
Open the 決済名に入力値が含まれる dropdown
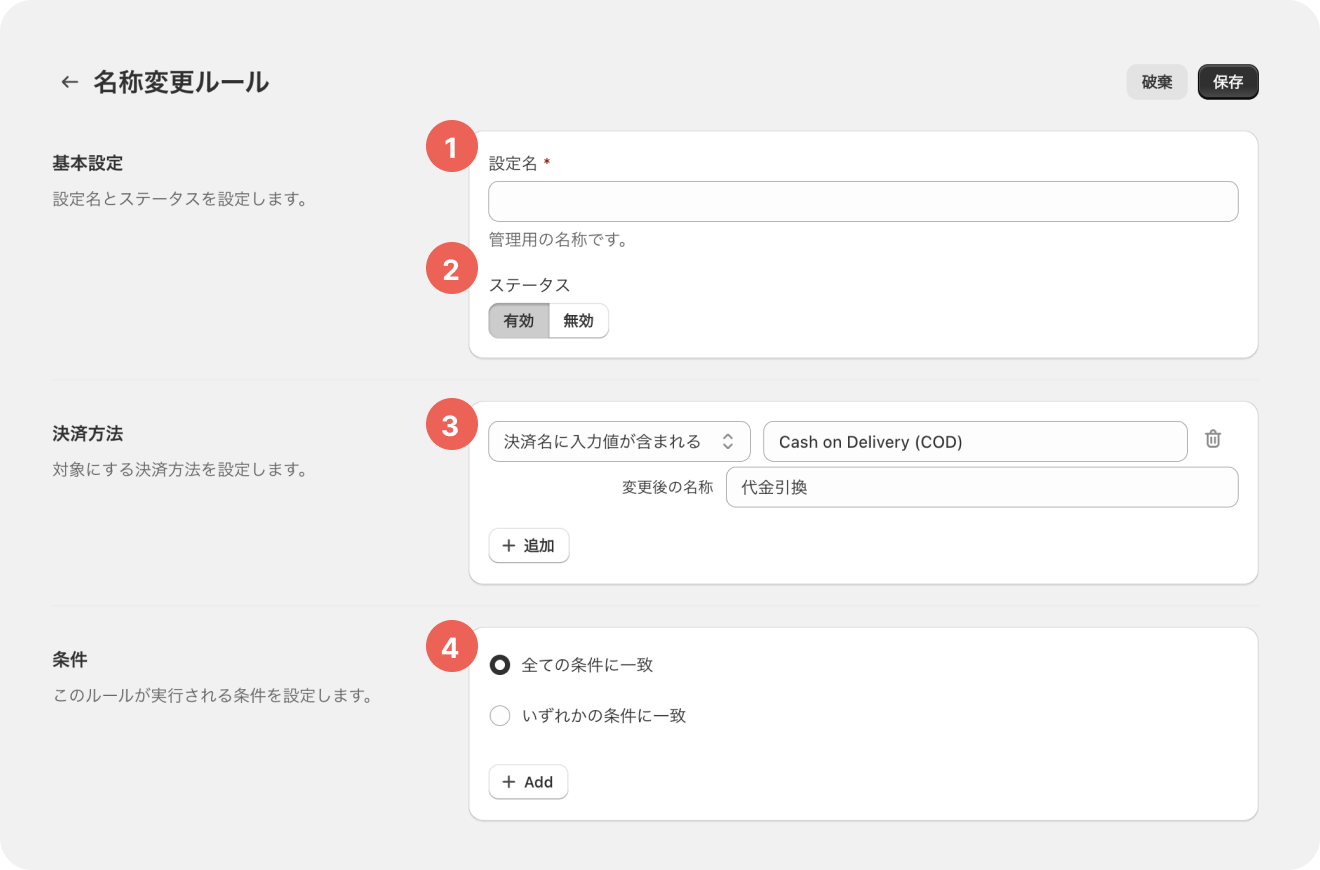[x=619, y=441]
